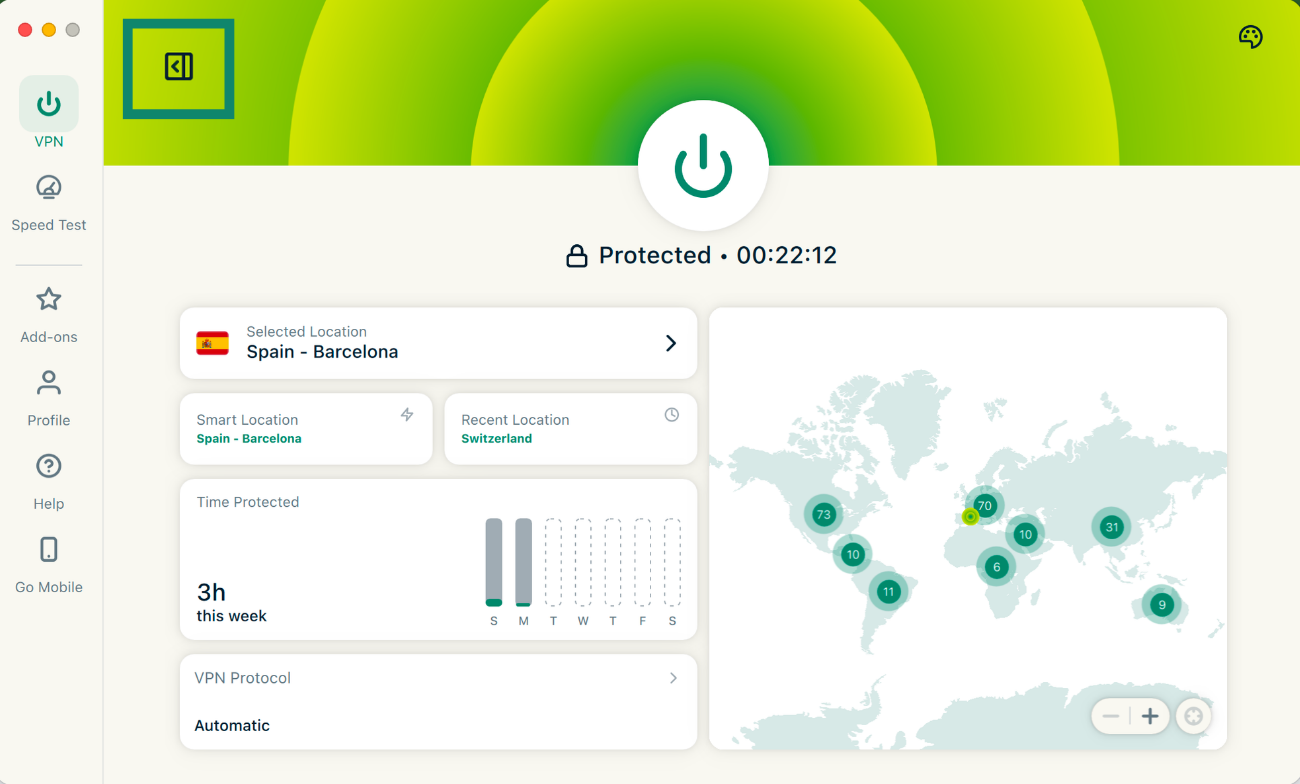Connect to Recent Location Switzerland
Viewport: 1300px width, 784px height.
(x=570, y=429)
